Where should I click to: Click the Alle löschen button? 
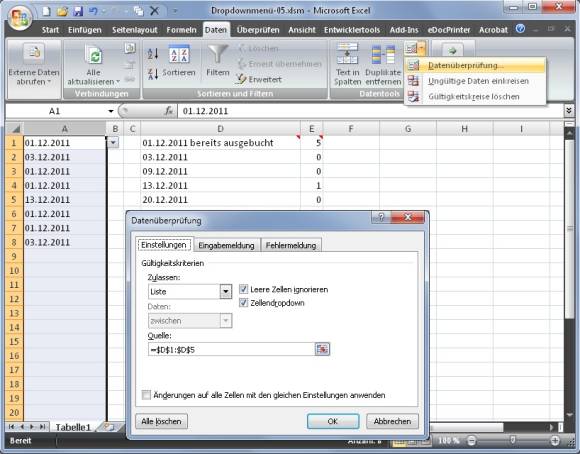point(161,421)
